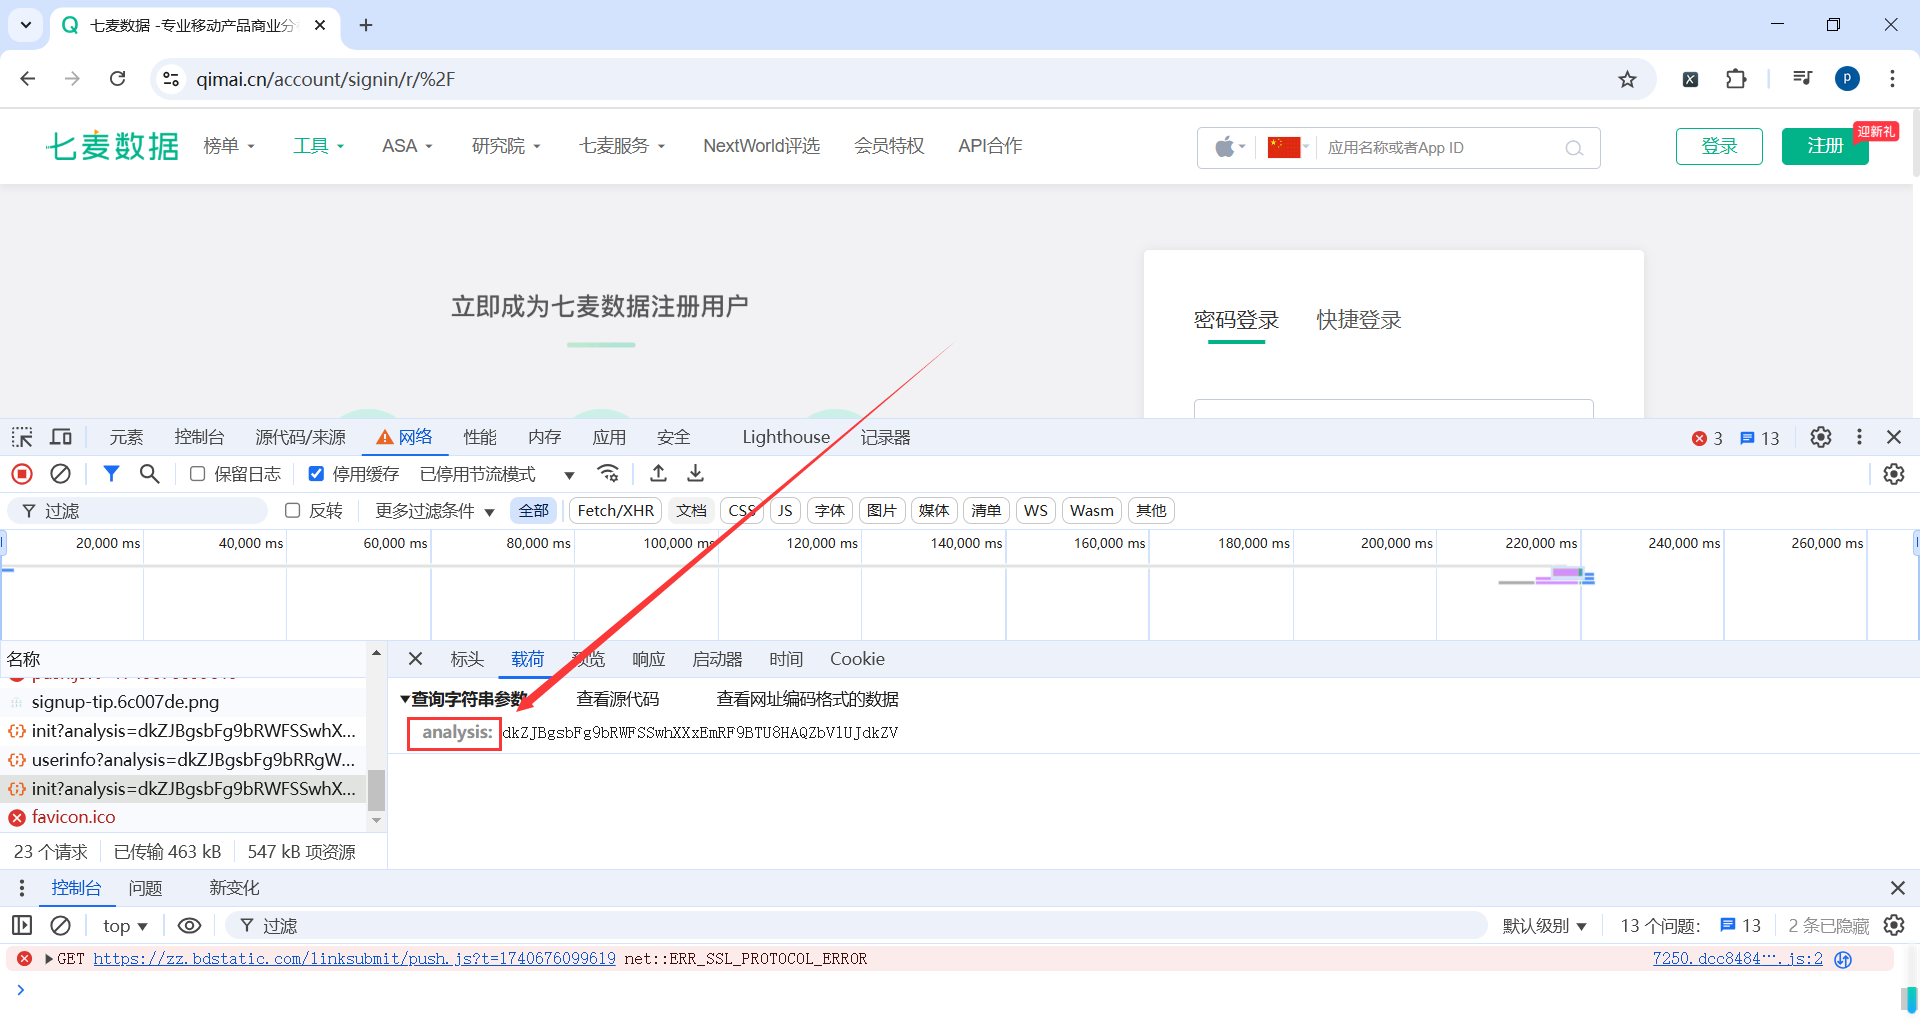Expand the 榜单 navigation menu
Viewport: 1920px width, 1030px height.
(229, 146)
